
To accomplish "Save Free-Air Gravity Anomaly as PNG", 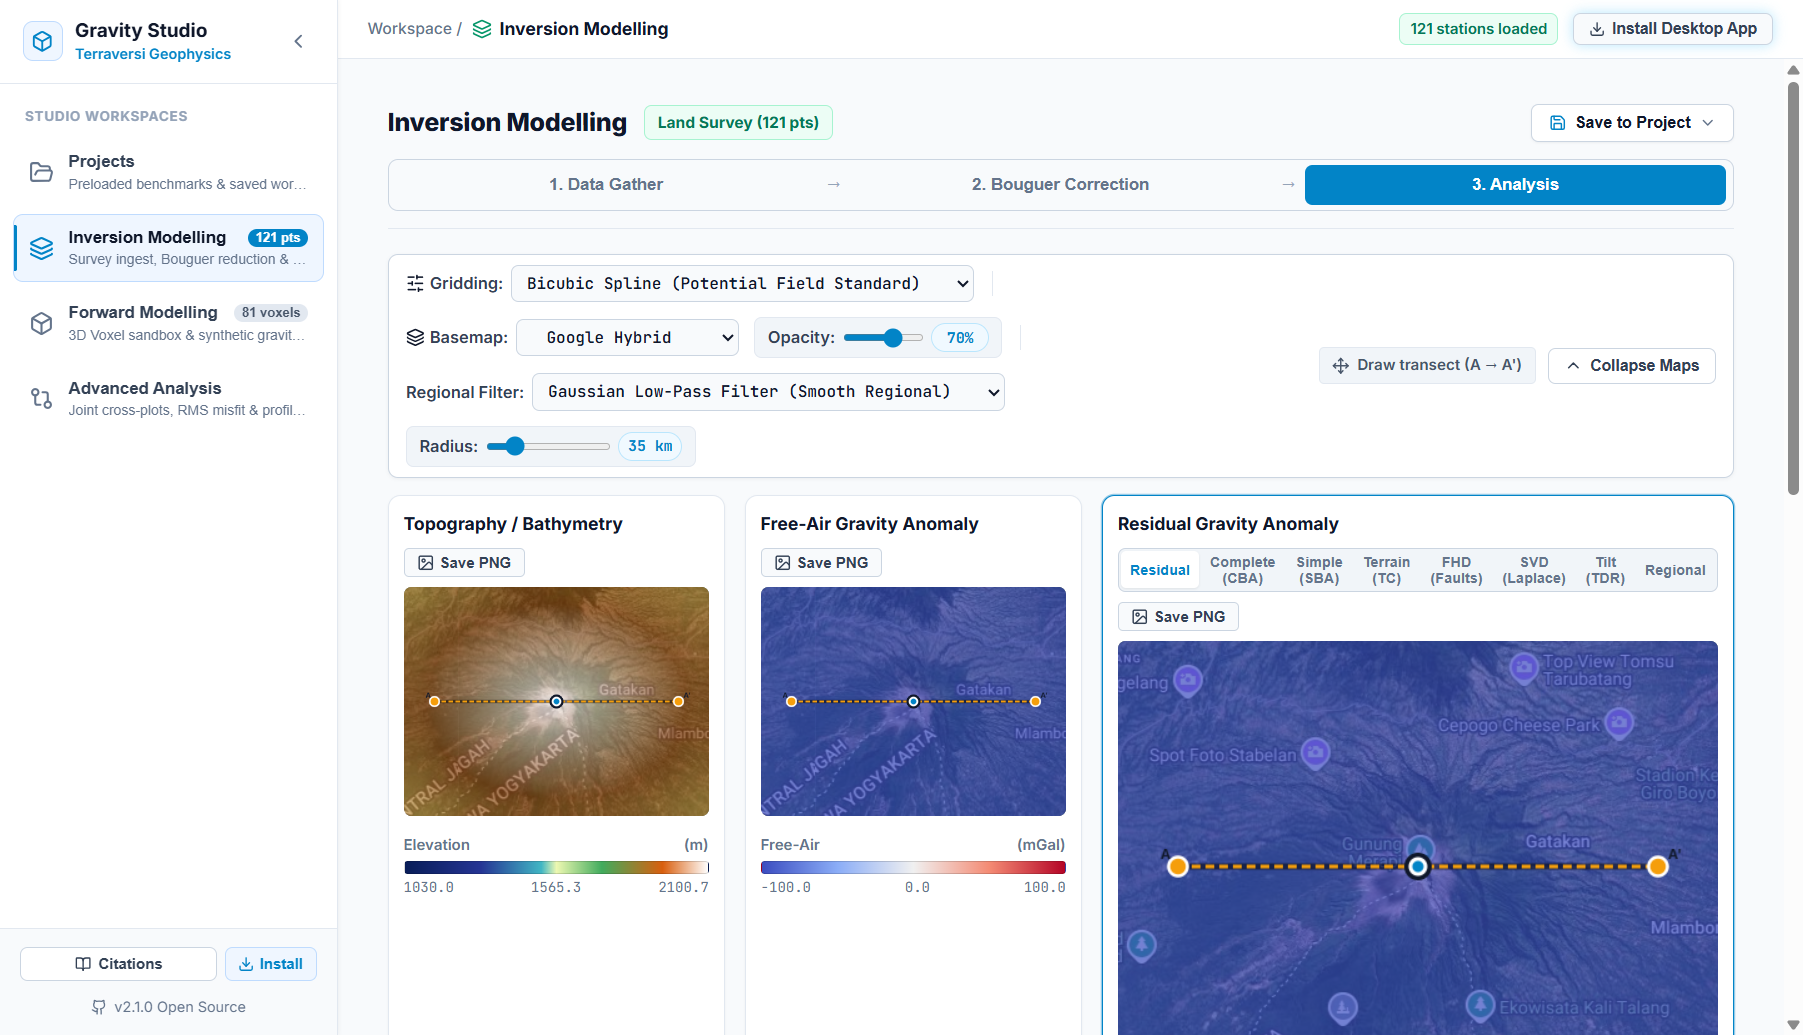I will pos(821,563).
